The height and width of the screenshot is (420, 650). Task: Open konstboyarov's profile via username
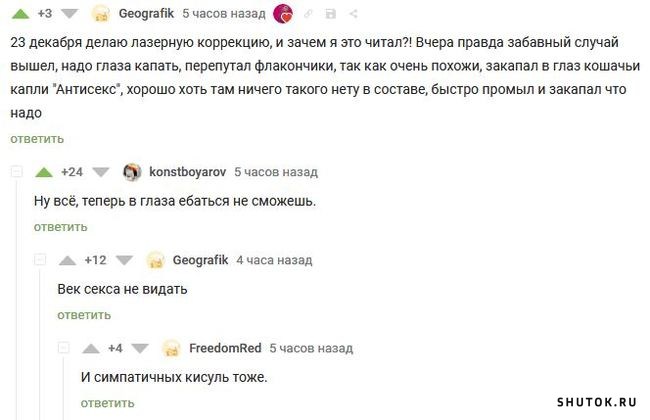(x=187, y=172)
